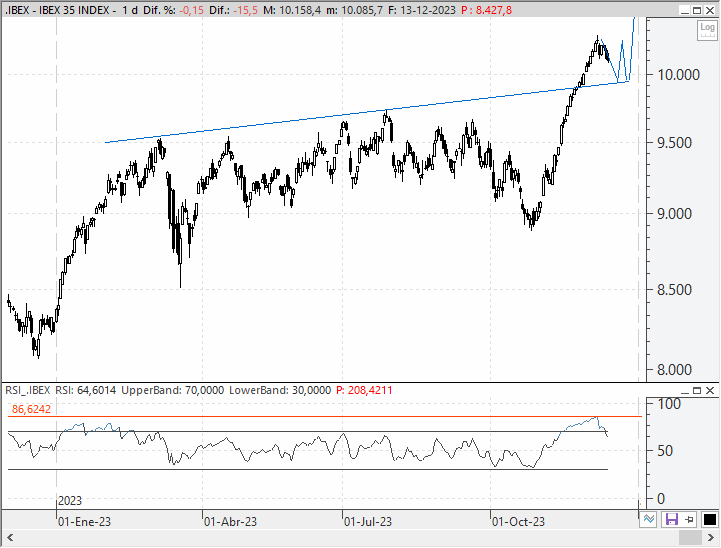Screen dimensions: 721x548
Task: Click the horizontal scrollbar thumb
Action: point(690,537)
